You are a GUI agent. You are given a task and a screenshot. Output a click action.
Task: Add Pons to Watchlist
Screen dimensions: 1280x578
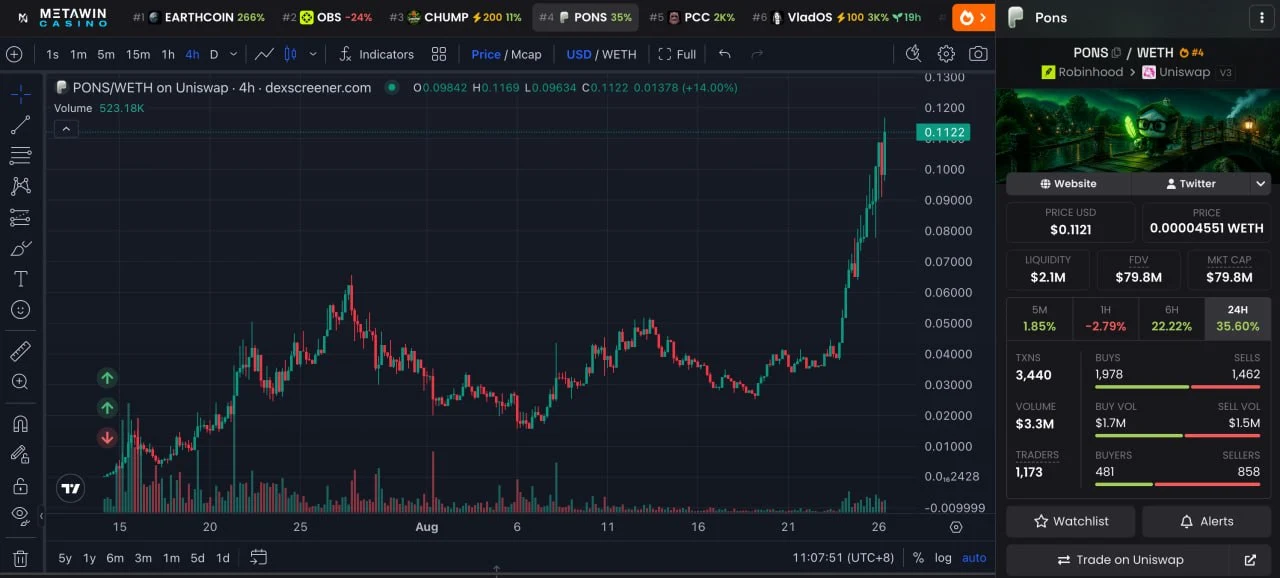click(x=1071, y=521)
